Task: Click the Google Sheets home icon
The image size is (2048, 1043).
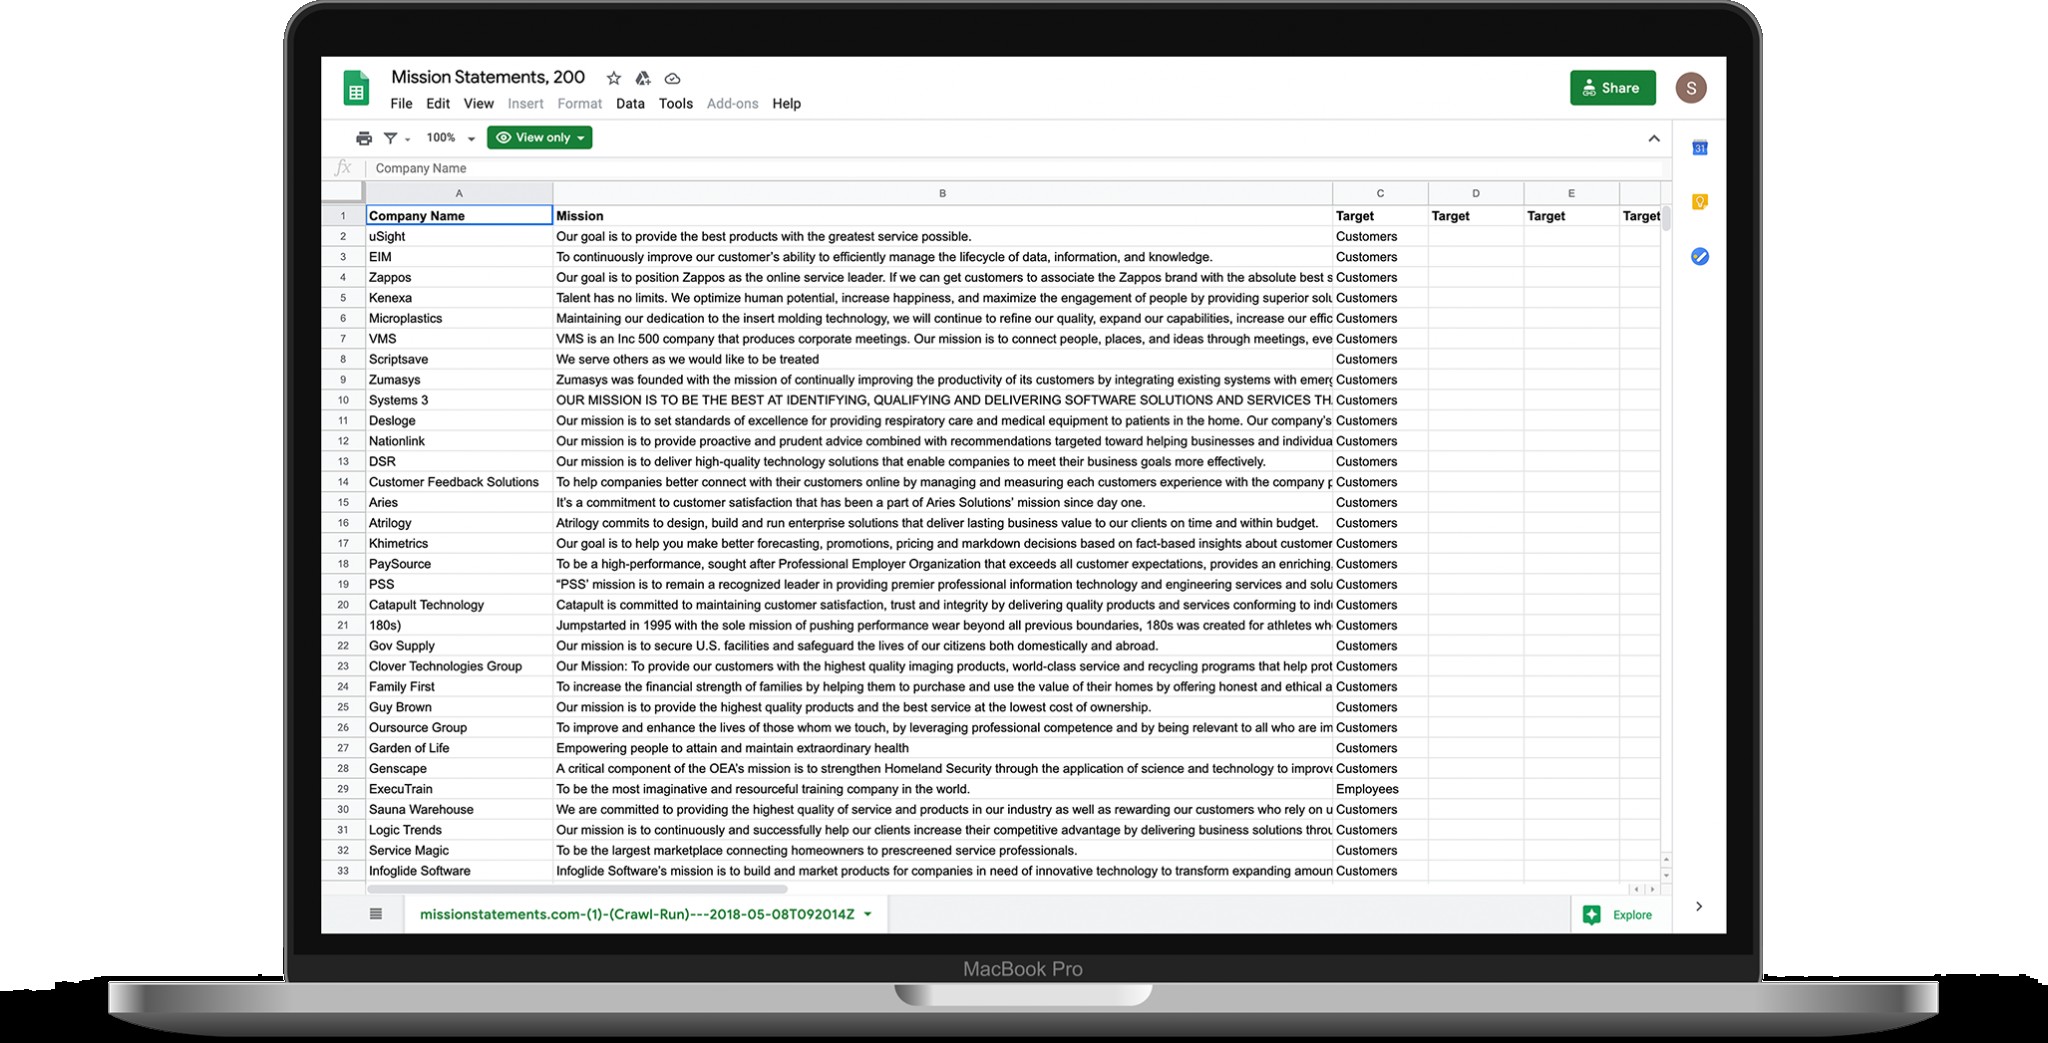Action: [355, 88]
